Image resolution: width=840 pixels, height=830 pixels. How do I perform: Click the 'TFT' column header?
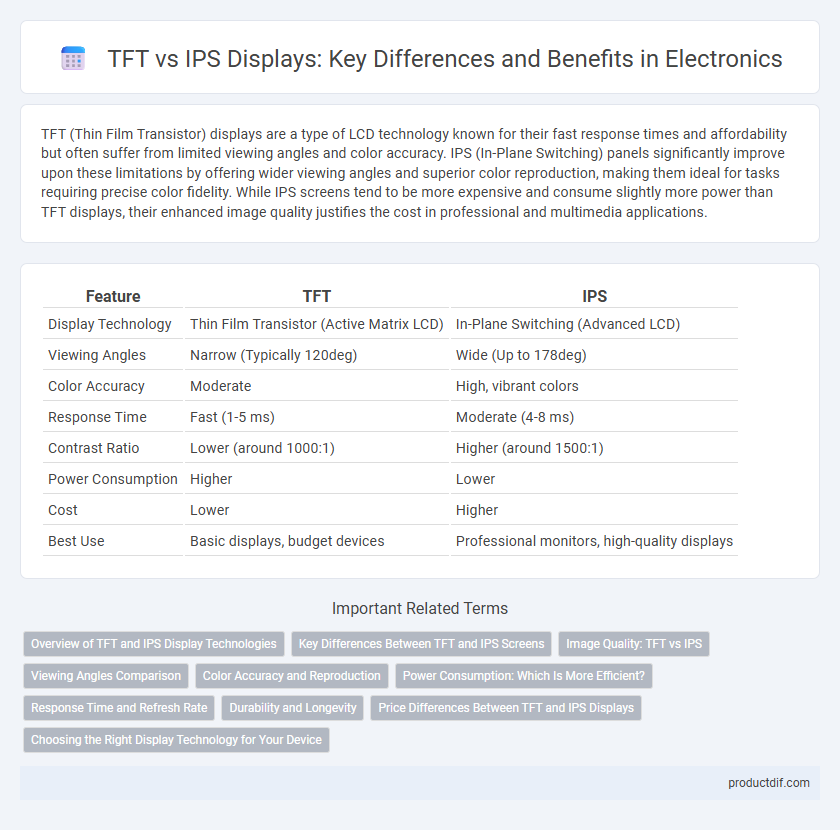tap(317, 296)
